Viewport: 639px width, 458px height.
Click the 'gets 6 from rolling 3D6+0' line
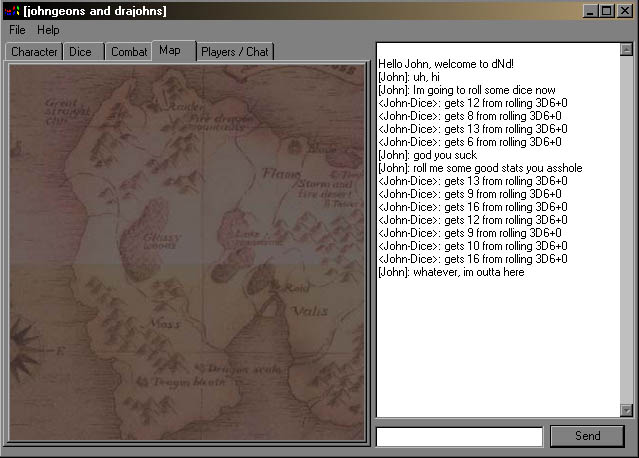click(x=470, y=142)
